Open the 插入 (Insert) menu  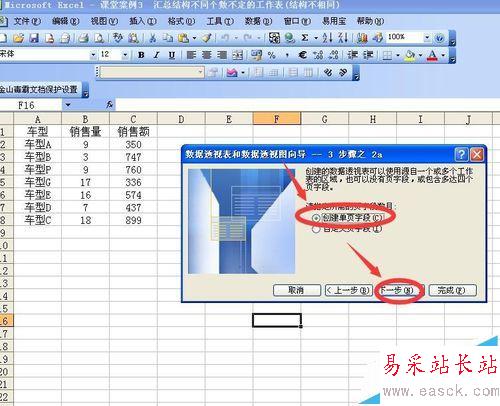(143, 21)
